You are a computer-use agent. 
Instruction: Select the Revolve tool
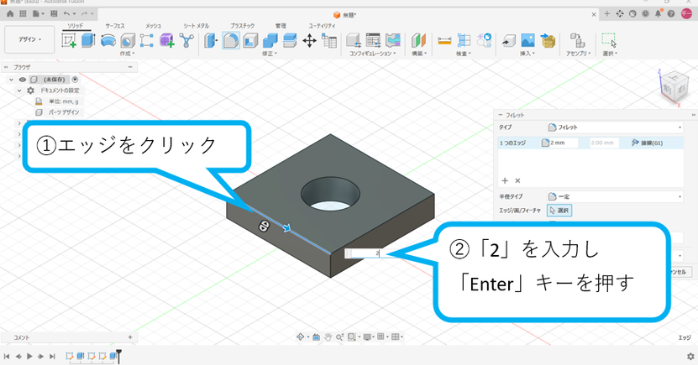pyautogui.click(x=108, y=41)
